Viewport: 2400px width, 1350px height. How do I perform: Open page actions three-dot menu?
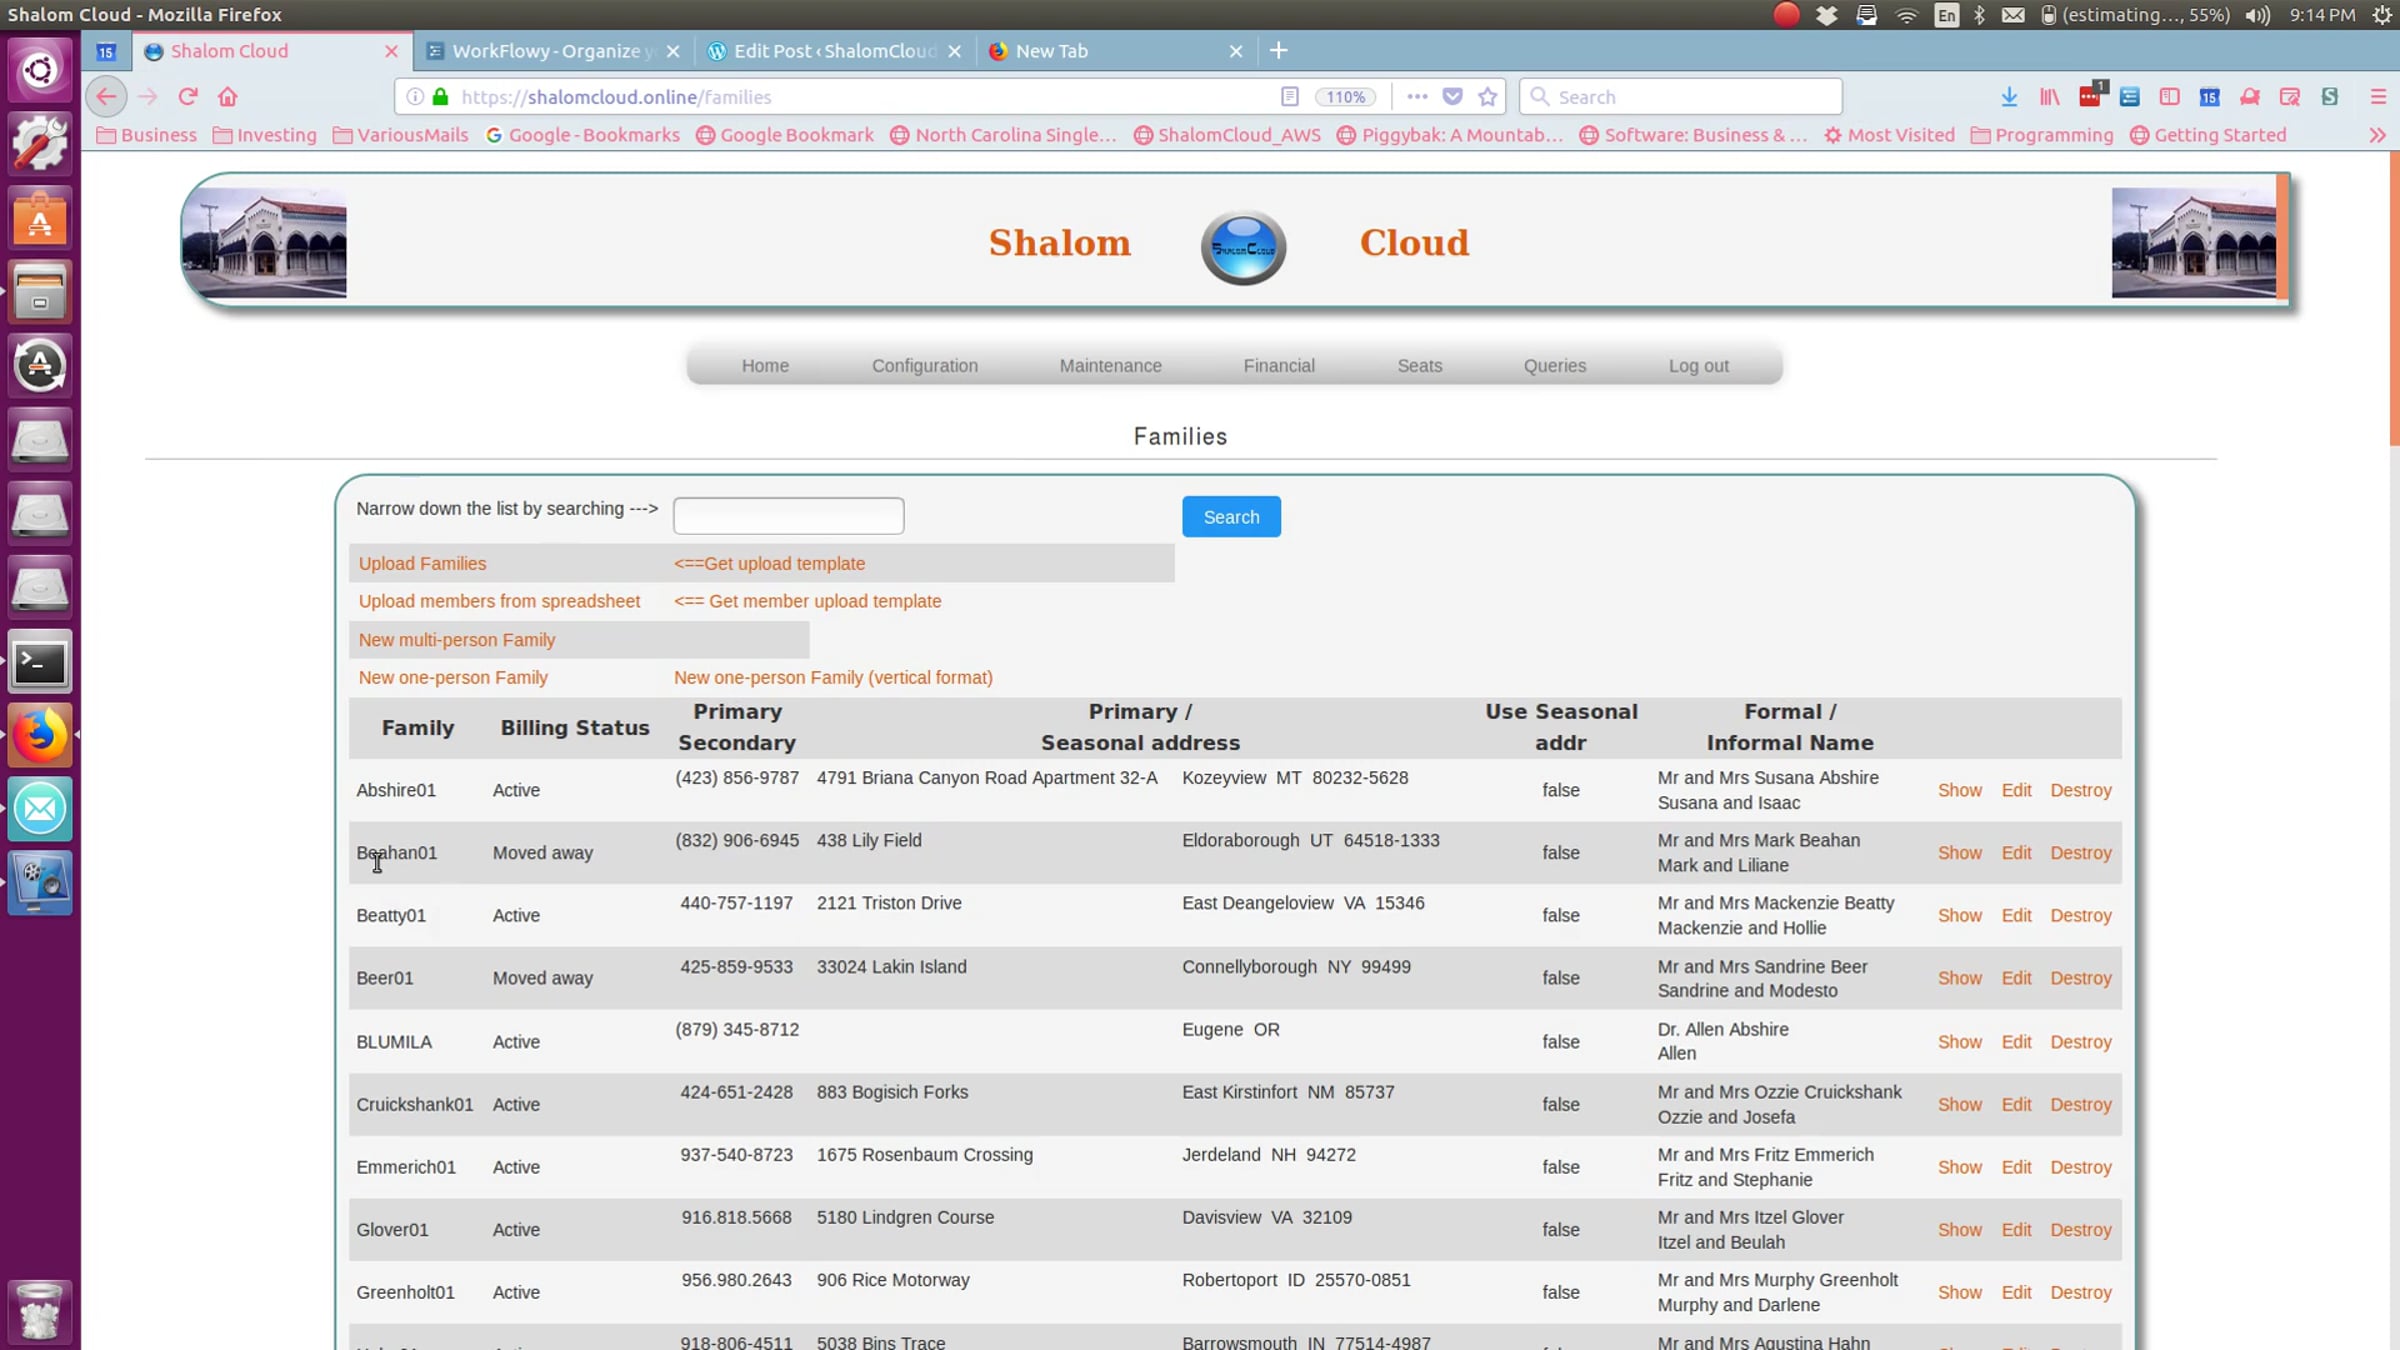point(1417,96)
